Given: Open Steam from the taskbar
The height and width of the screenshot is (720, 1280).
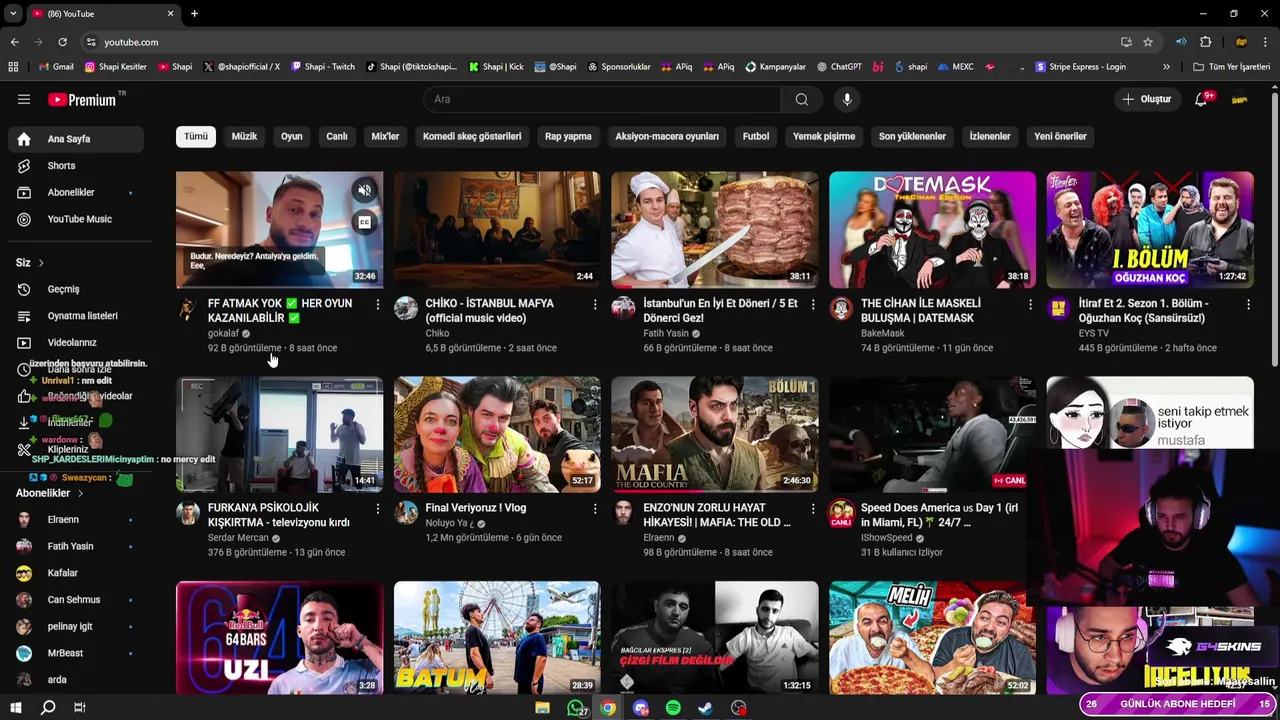Looking at the screenshot, I should click(705, 708).
